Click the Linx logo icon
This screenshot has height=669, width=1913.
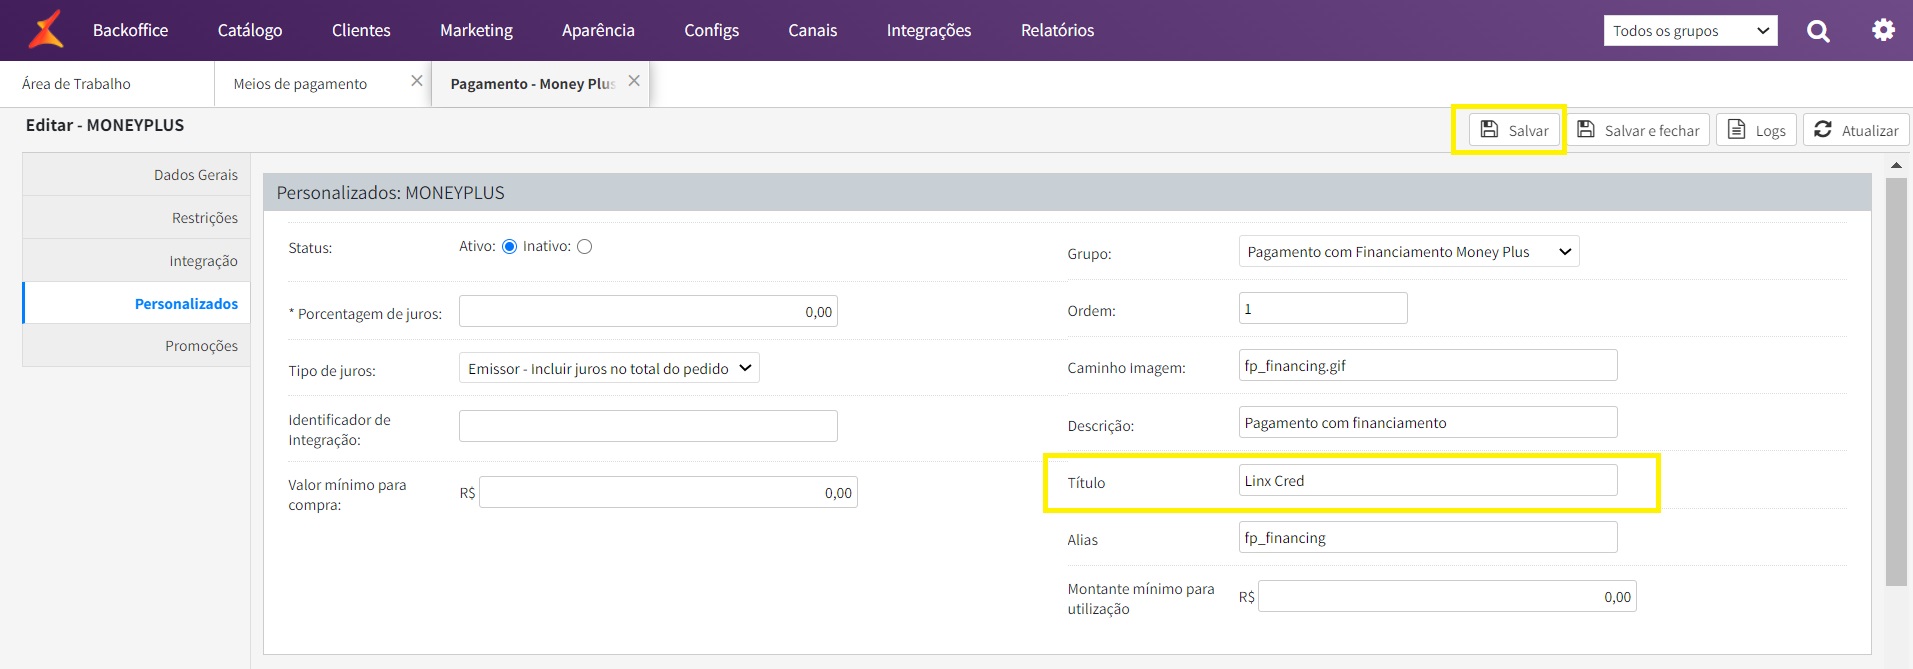click(46, 30)
